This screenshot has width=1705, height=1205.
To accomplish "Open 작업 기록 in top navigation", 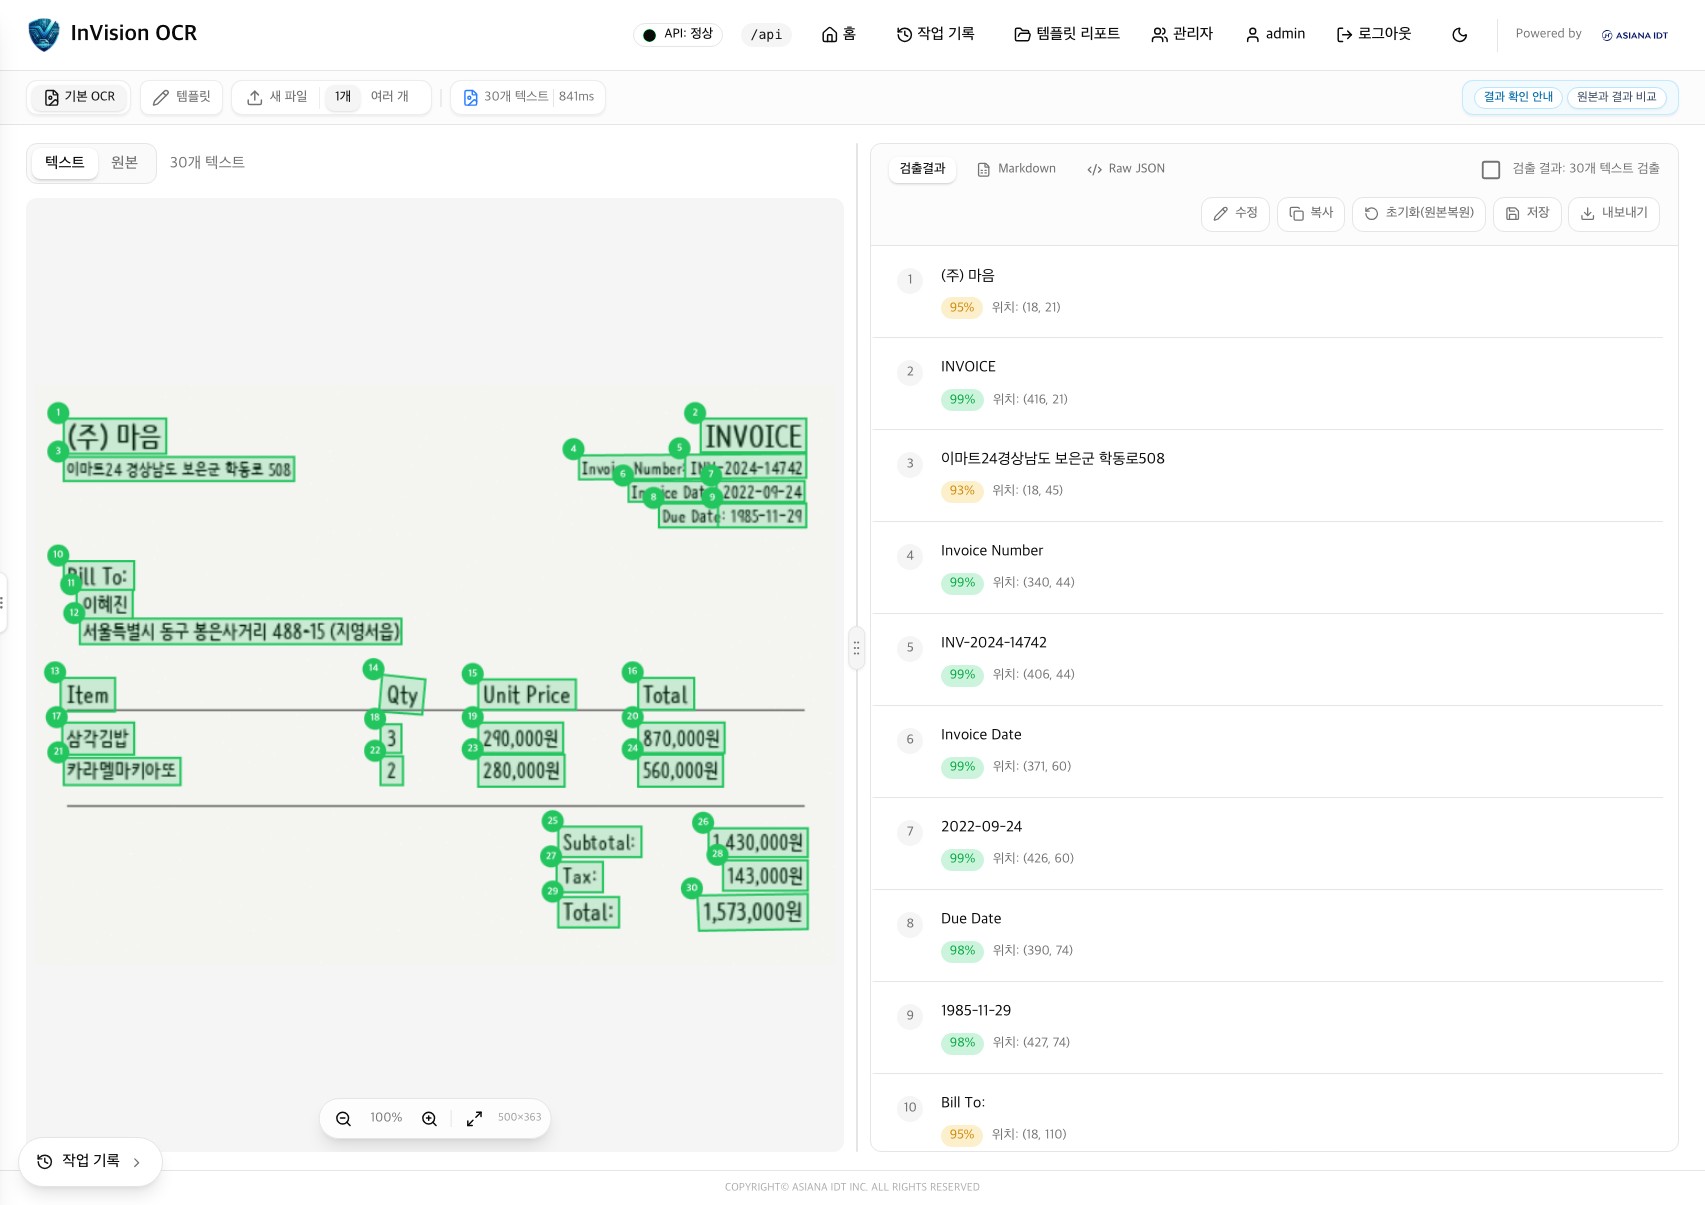I will tap(935, 34).
